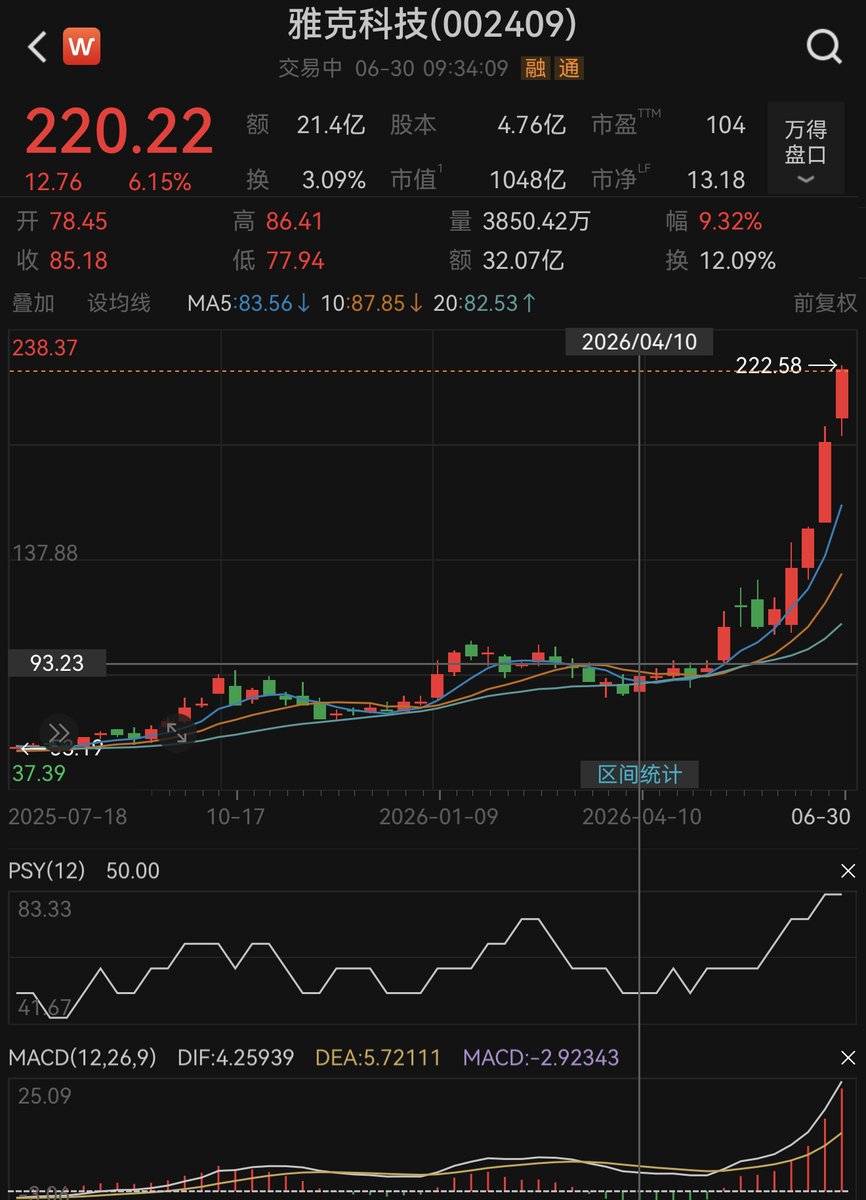Tap the 额 21.4亿 amount value
Screen dimensions: 866x1200
331,125
